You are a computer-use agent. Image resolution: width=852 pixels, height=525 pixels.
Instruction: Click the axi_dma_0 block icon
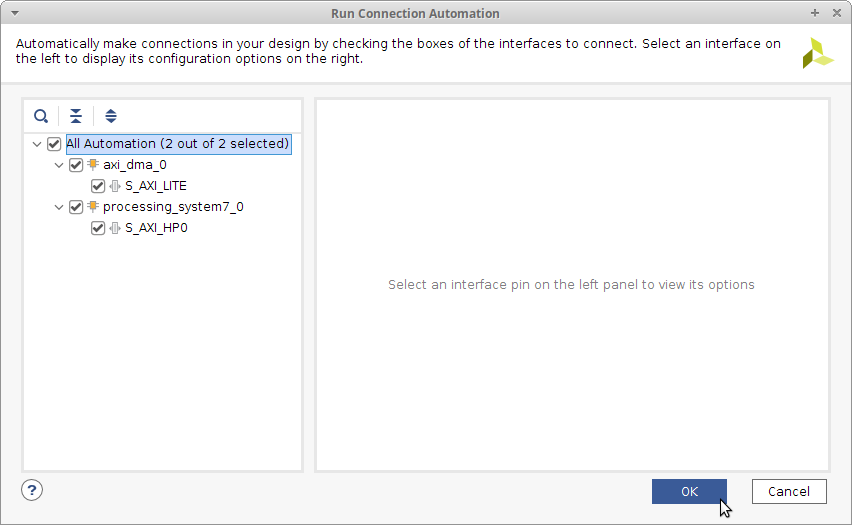click(93, 165)
